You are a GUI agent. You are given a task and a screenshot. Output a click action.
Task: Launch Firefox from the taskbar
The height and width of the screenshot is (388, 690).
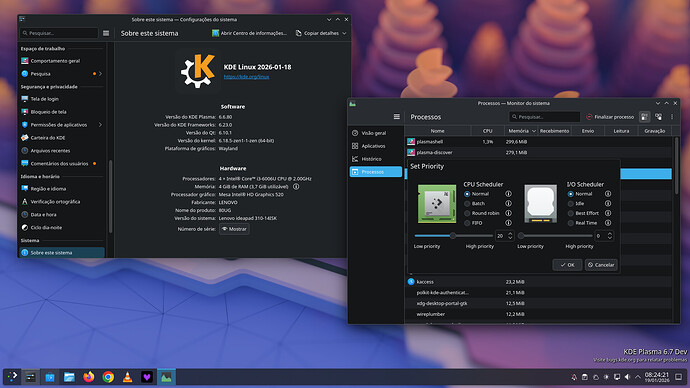point(88,377)
